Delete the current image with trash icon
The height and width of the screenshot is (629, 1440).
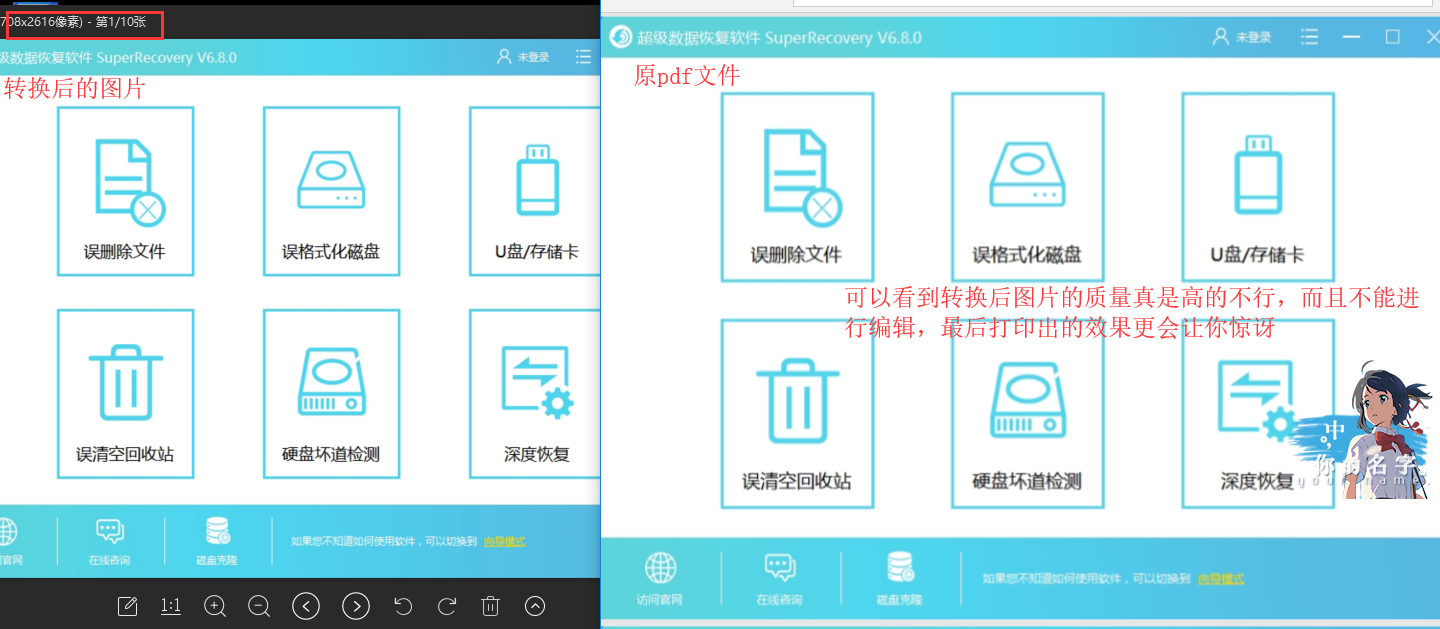(x=490, y=606)
